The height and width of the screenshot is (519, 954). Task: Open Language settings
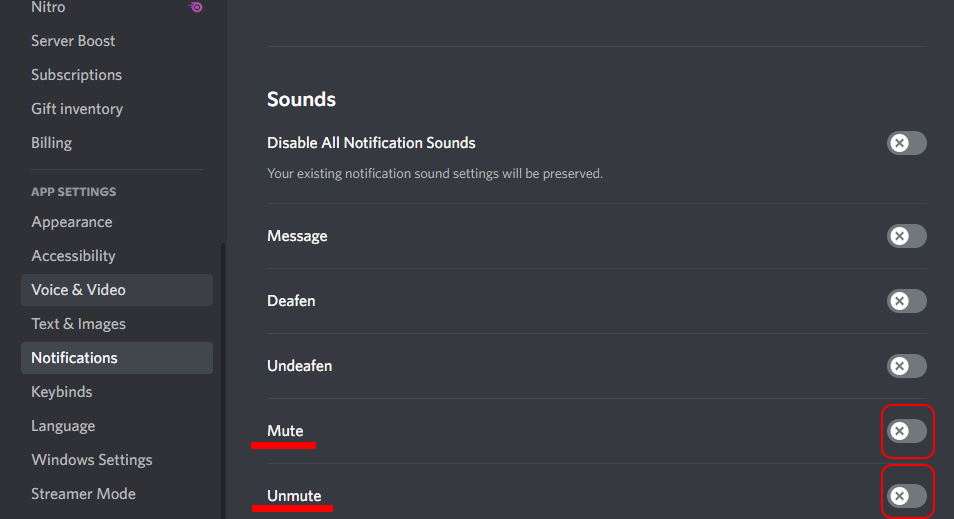63,426
